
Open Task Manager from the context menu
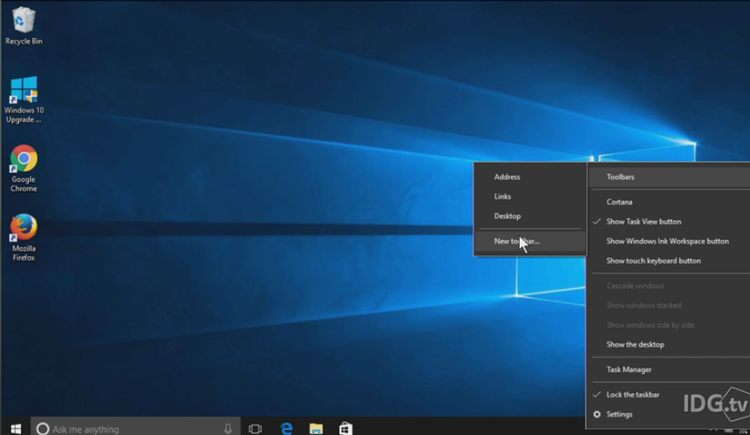click(x=669, y=369)
